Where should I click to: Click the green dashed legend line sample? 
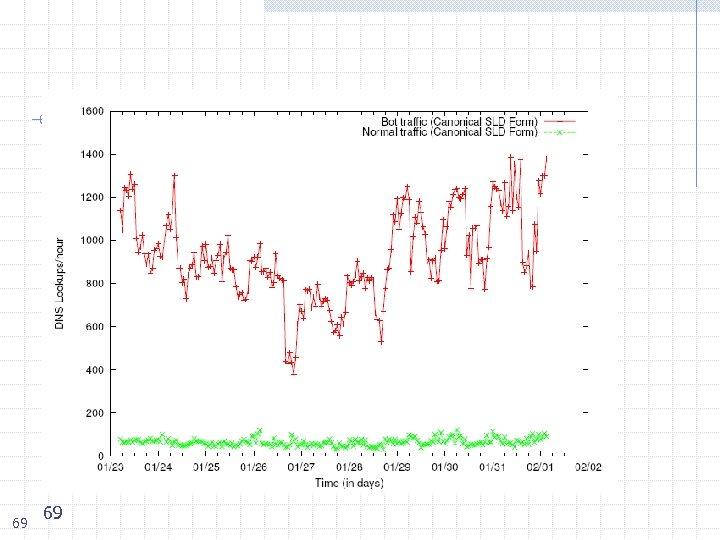(x=560, y=132)
